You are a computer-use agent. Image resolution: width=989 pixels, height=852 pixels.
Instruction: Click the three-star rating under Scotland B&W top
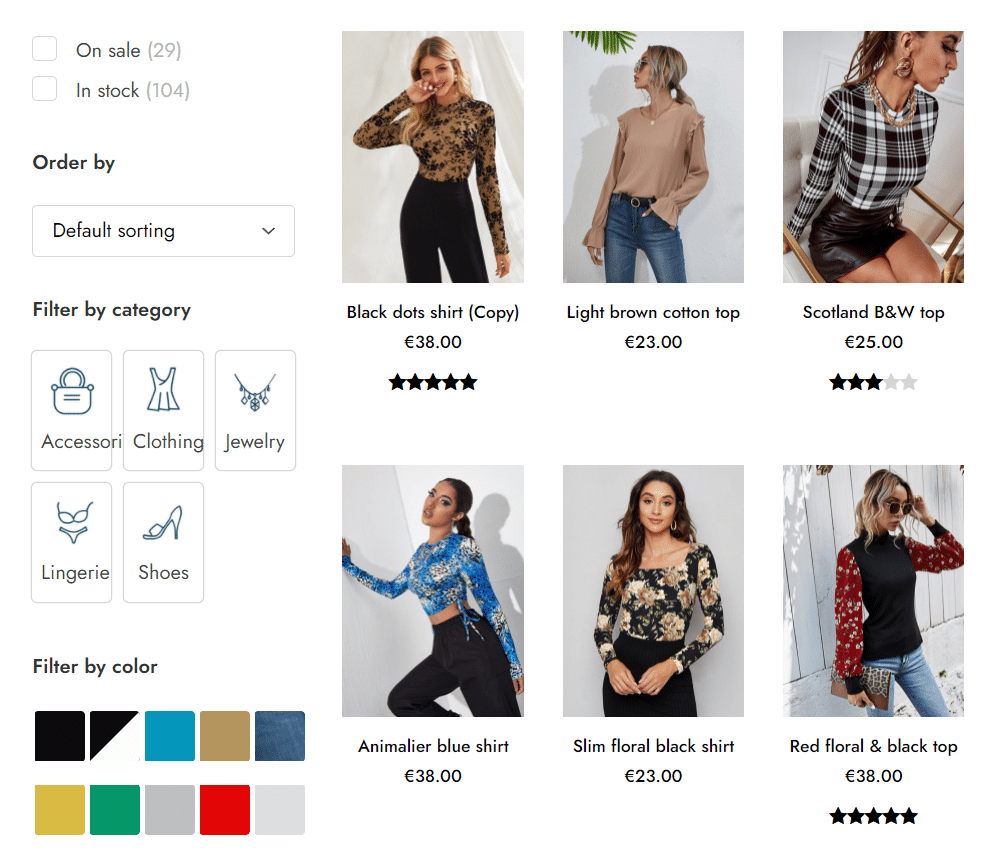pos(873,381)
